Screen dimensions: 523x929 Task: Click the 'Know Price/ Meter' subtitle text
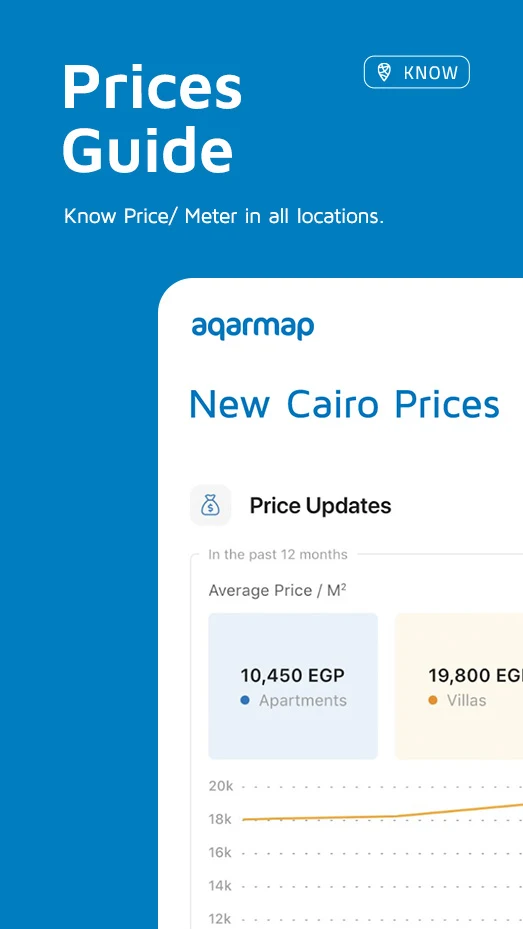[223, 216]
